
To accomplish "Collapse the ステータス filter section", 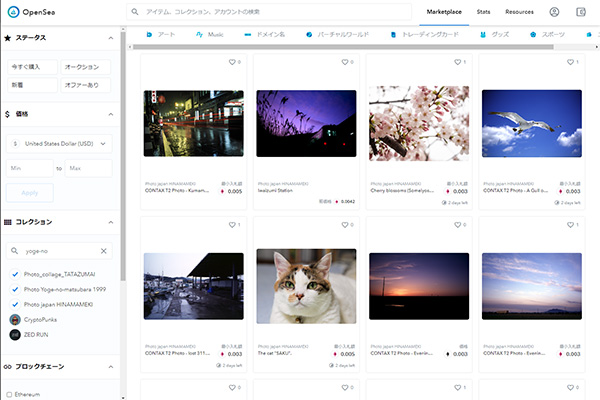I will [110, 37].
